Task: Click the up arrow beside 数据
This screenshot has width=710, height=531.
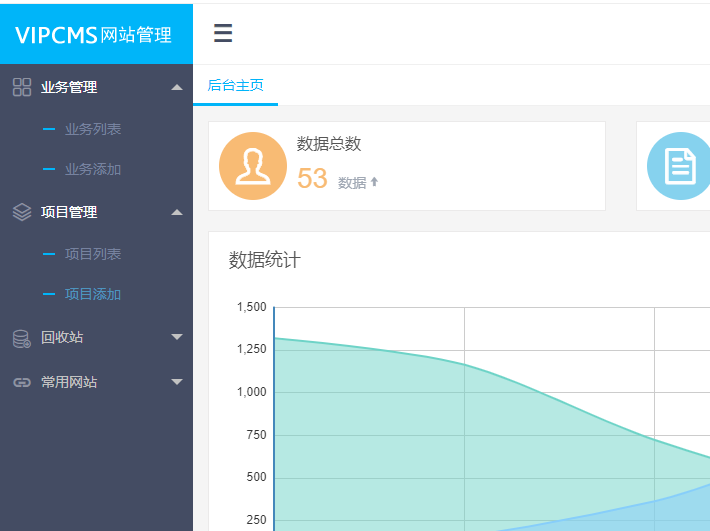Action: coord(375,182)
